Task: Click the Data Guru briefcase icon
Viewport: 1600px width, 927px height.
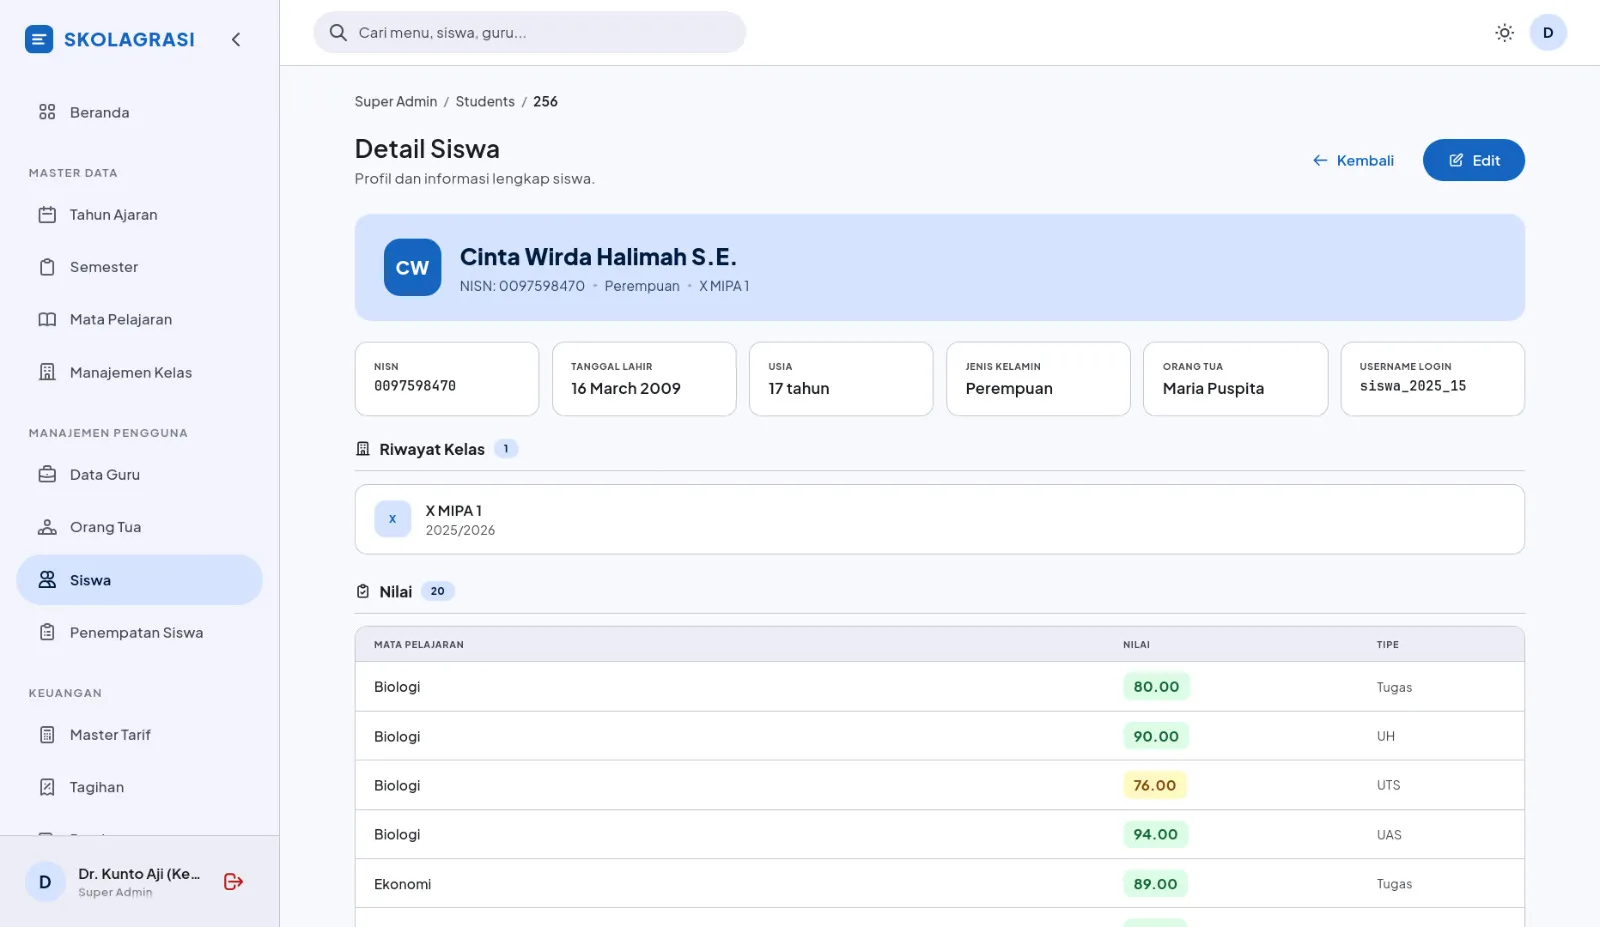Action: pos(47,475)
